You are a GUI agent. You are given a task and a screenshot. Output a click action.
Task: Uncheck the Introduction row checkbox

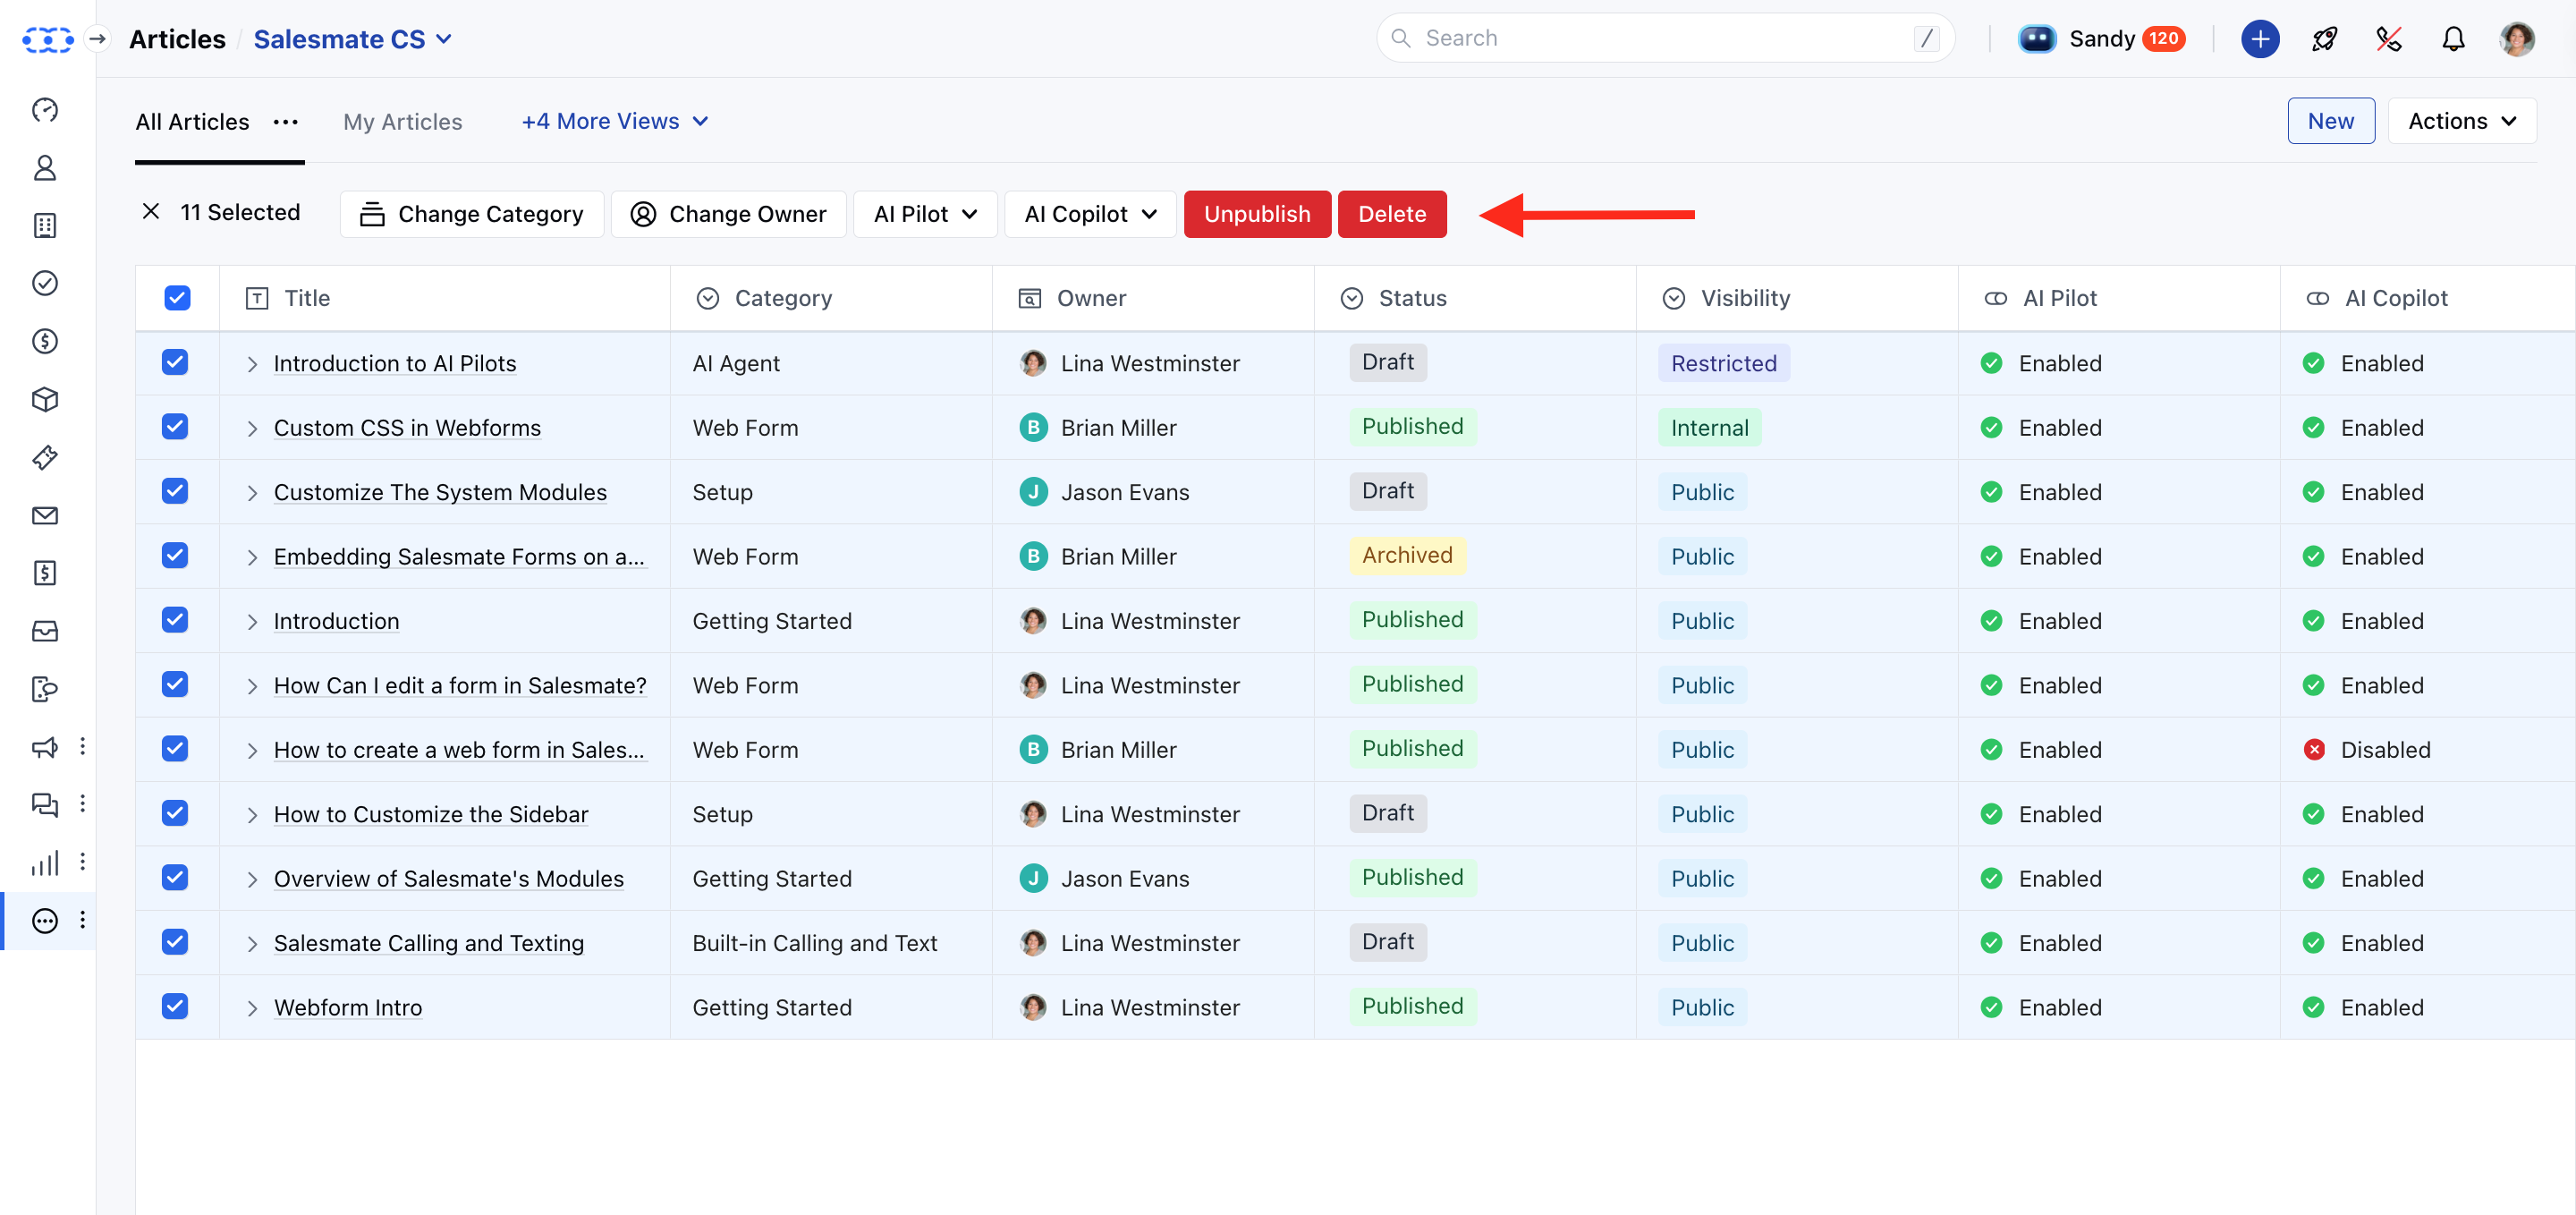(175, 620)
